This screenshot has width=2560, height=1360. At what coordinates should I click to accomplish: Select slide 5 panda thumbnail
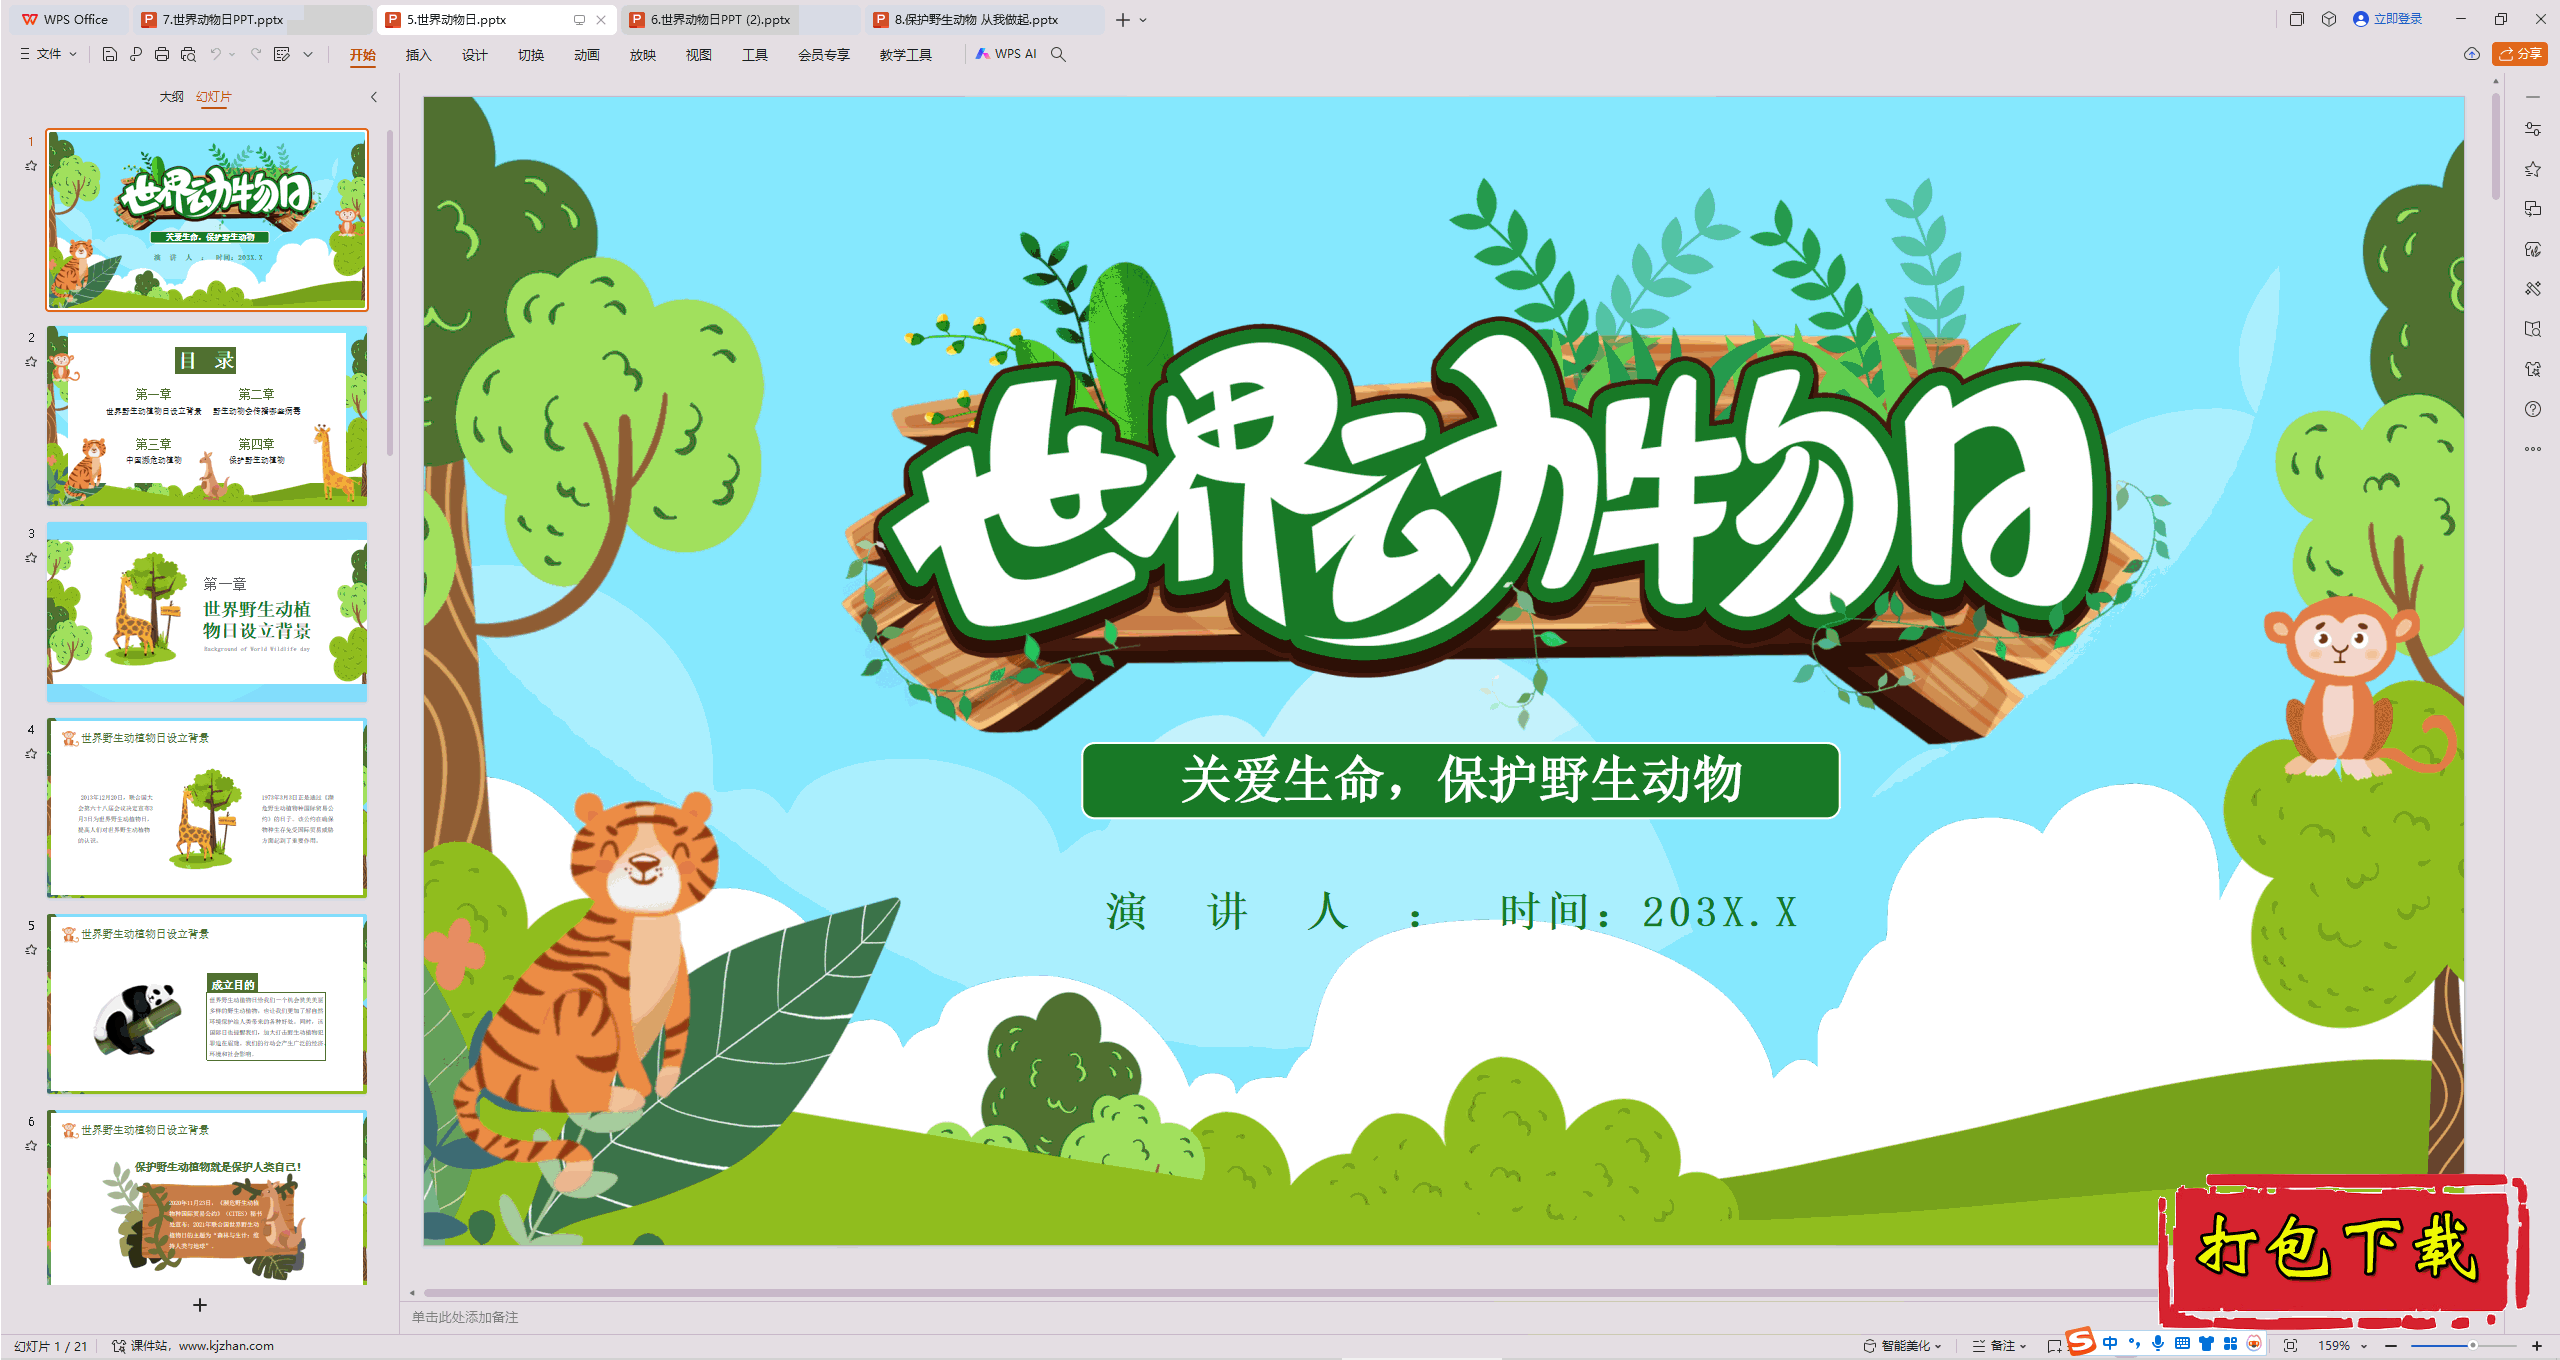point(207,1004)
